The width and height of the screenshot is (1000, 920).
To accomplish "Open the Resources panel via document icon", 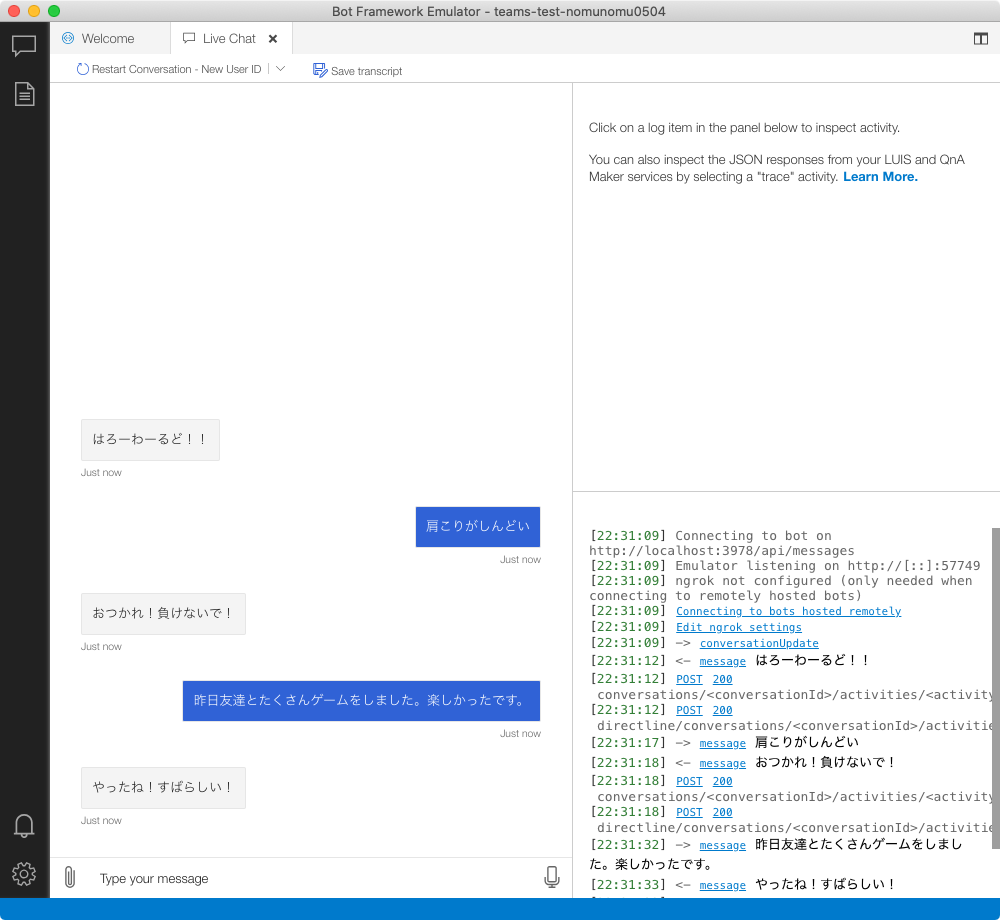I will (x=24, y=93).
